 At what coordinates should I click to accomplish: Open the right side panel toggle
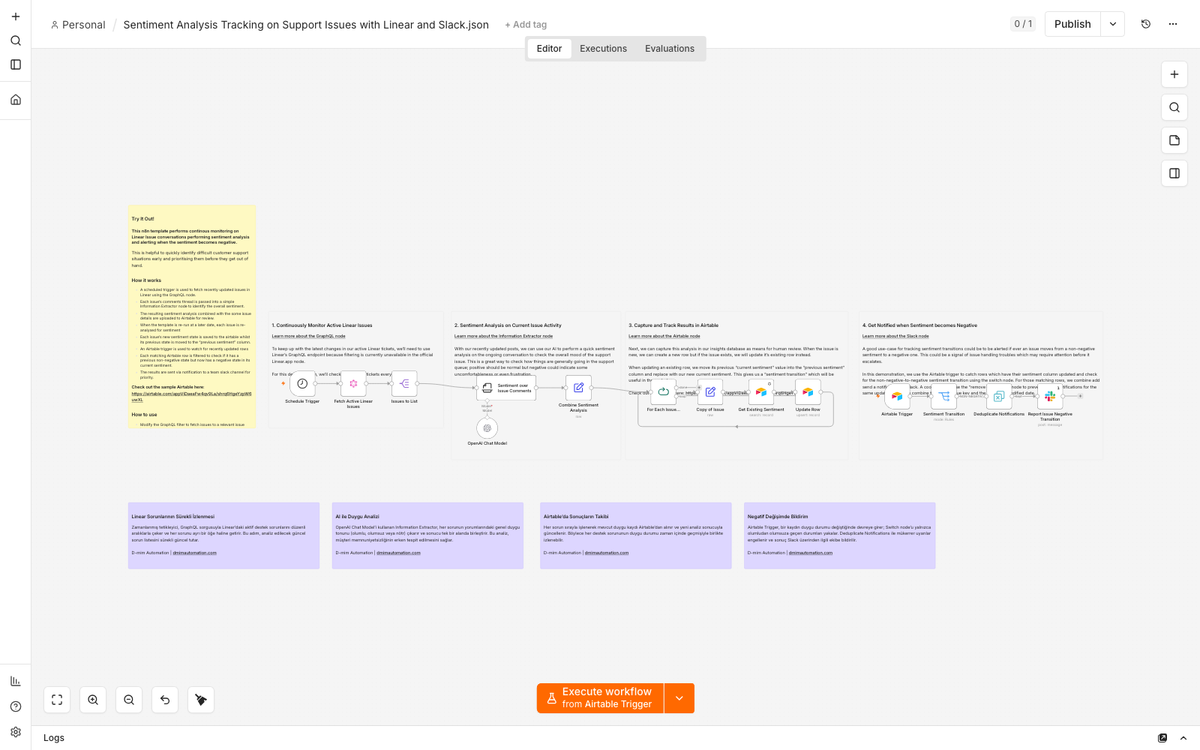click(1174, 173)
